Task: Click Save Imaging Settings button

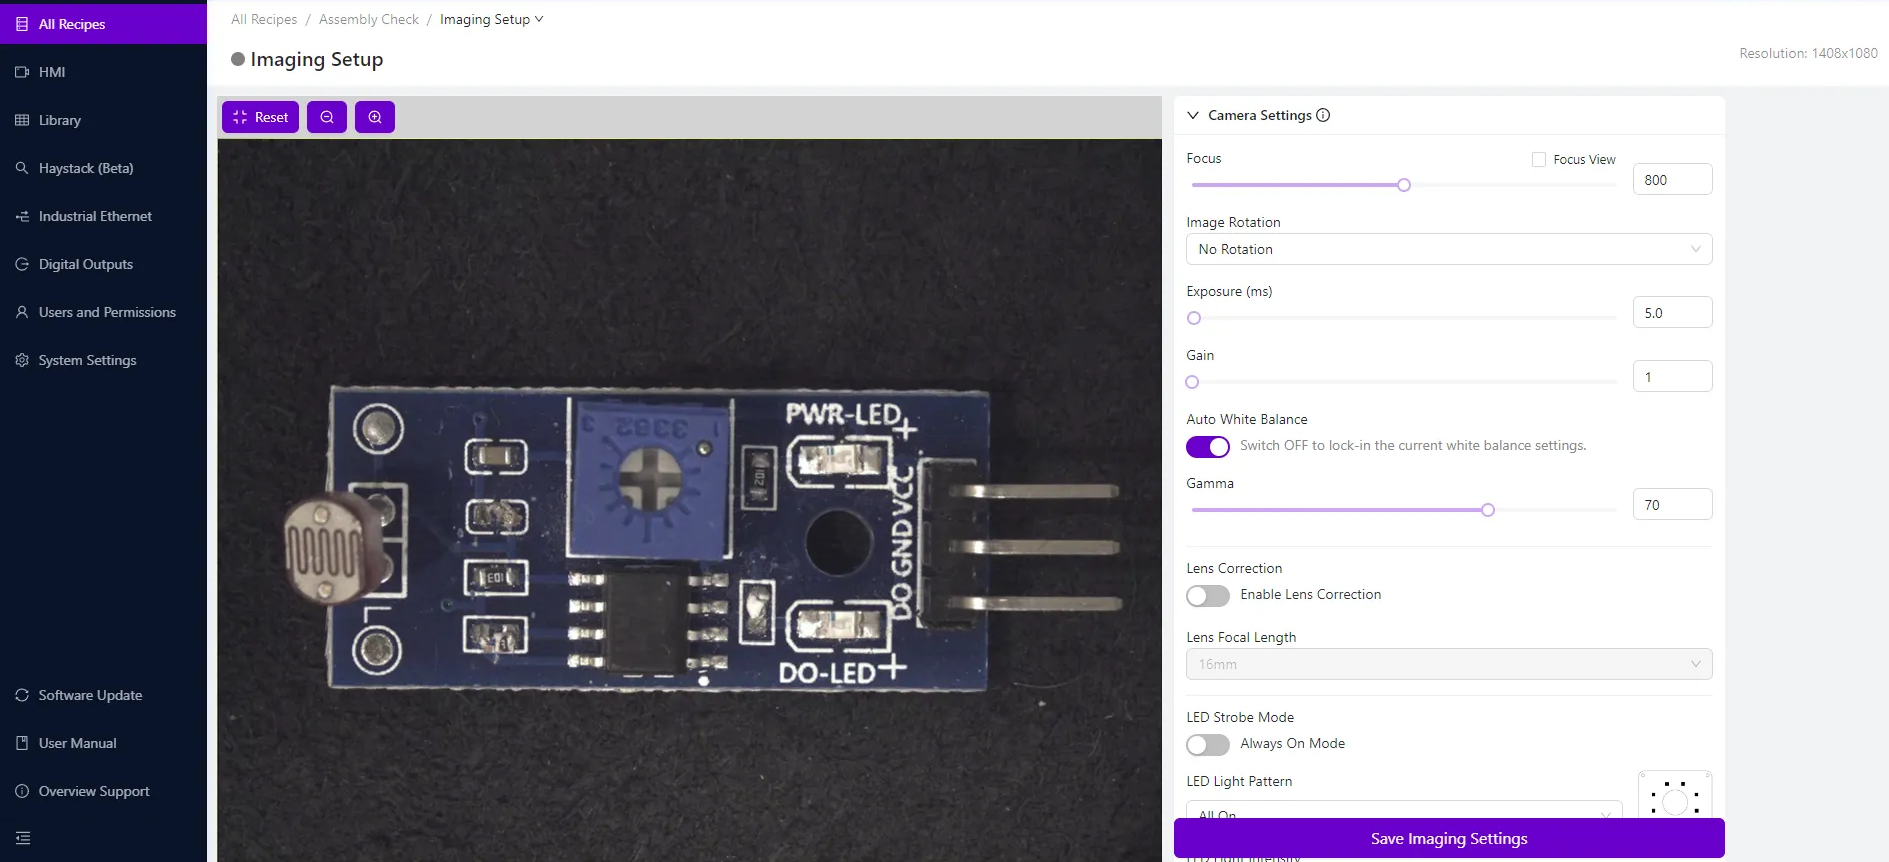Action: point(1448,838)
